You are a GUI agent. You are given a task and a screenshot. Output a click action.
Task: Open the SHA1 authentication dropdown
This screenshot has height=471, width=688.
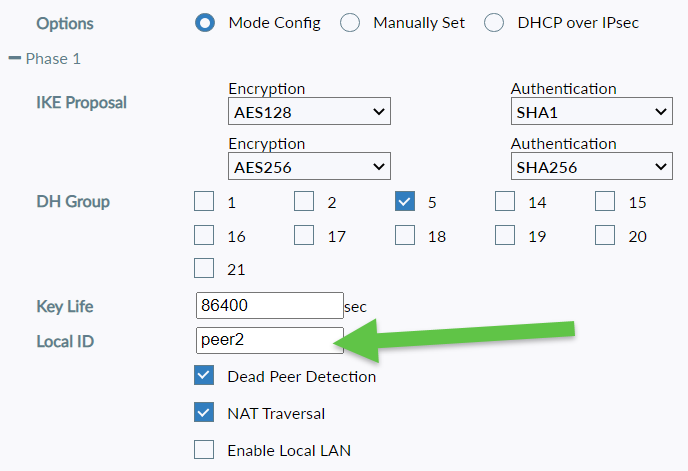(x=591, y=111)
